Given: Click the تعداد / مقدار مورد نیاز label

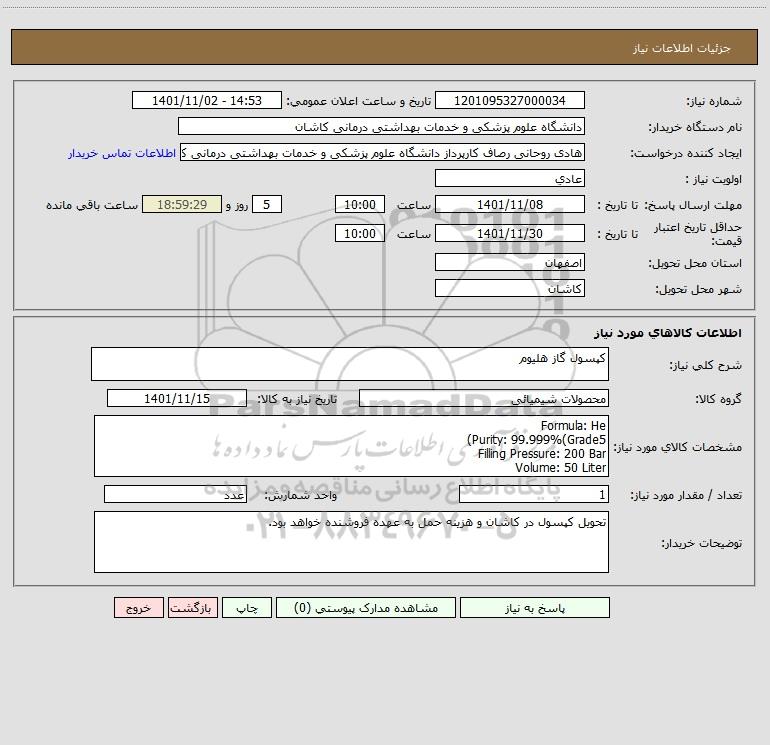Looking at the screenshot, I should pyautogui.click(x=686, y=496).
